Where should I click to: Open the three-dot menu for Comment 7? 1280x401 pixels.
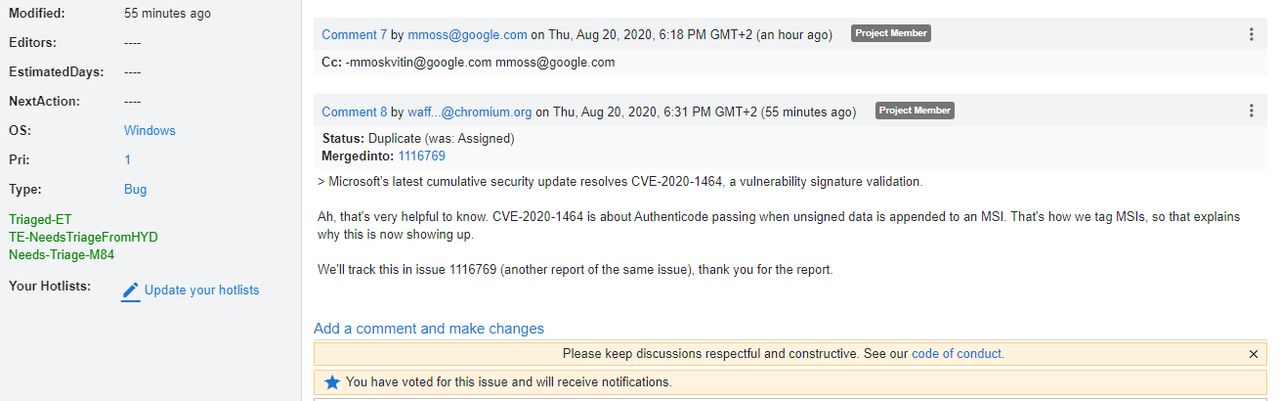pos(1251,34)
